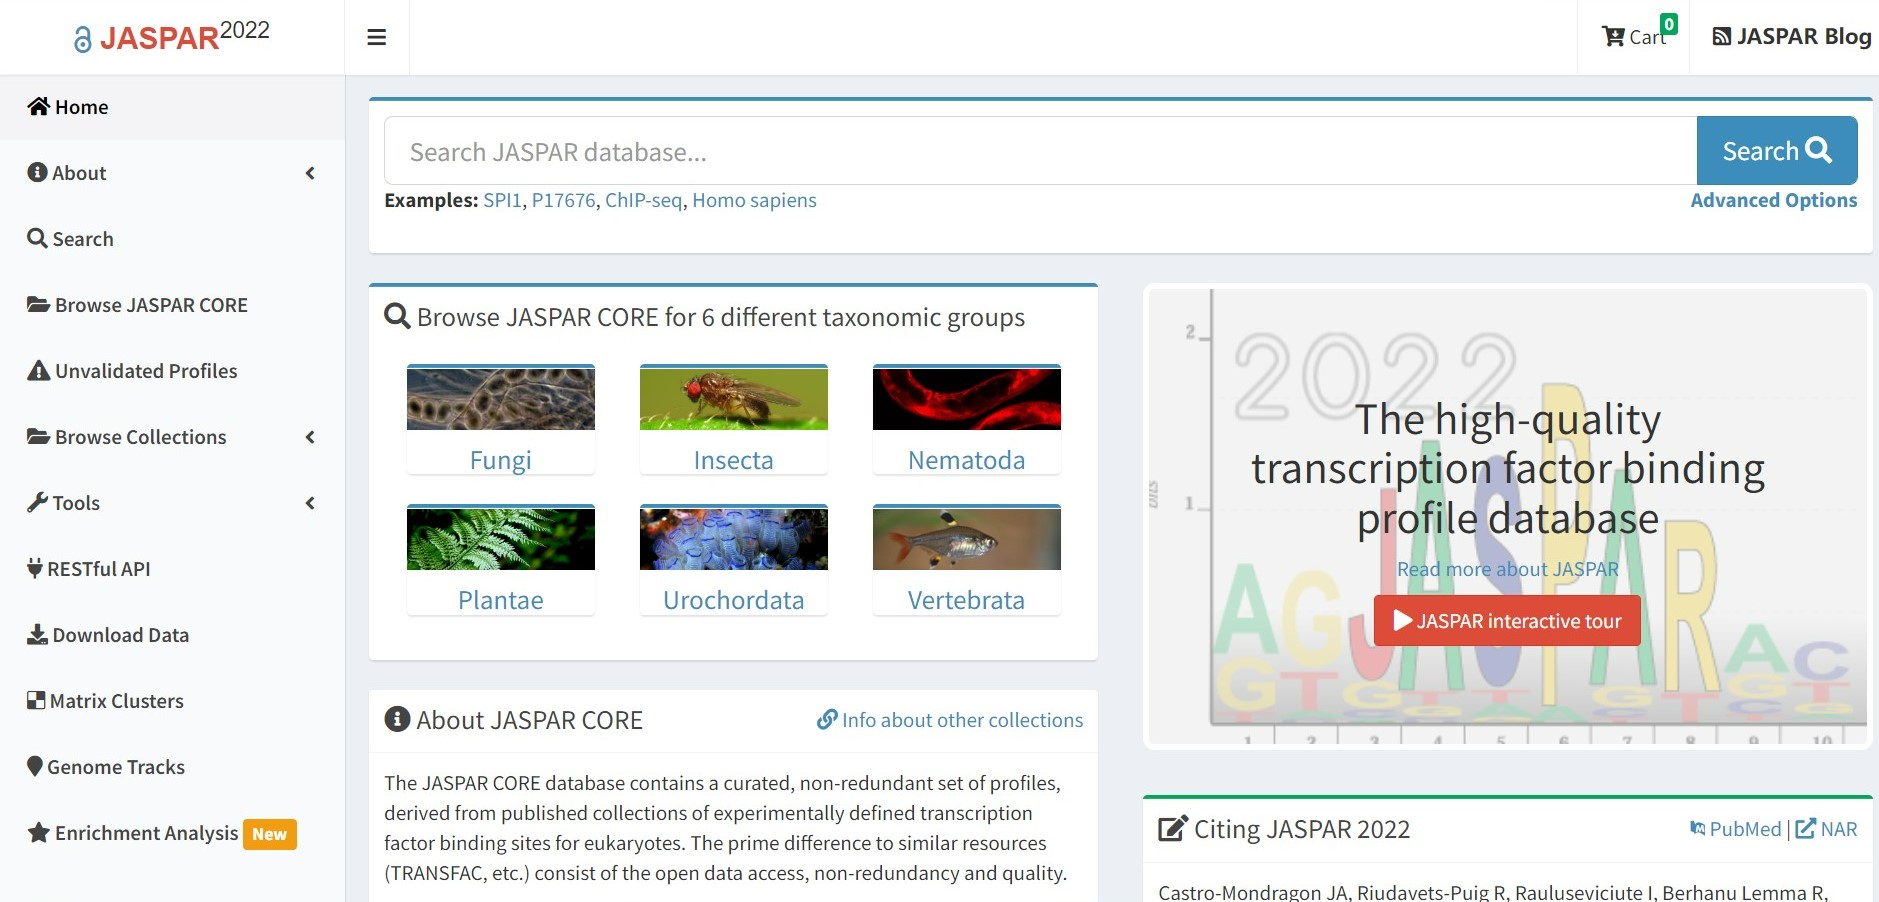Open the shopping cart icon
This screenshot has width=1879, height=902.
click(1613, 37)
